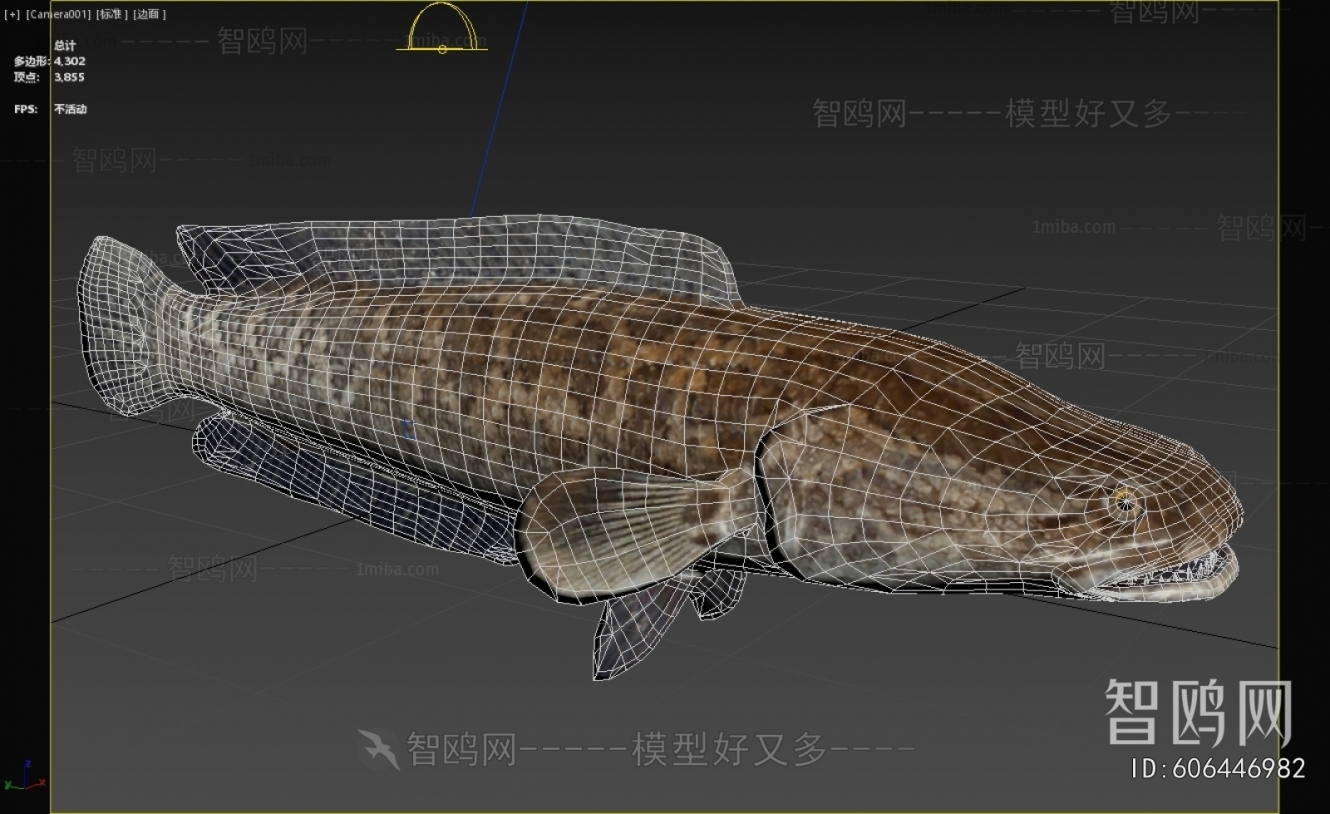Open the [标准] shading quality menu
This screenshot has height=814, width=1330.
point(112,14)
